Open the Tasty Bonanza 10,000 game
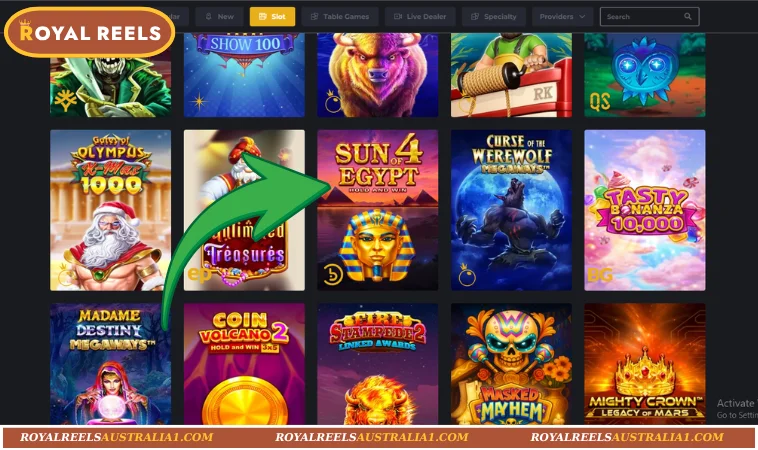 pyautogui.click(x=644, y=210)
